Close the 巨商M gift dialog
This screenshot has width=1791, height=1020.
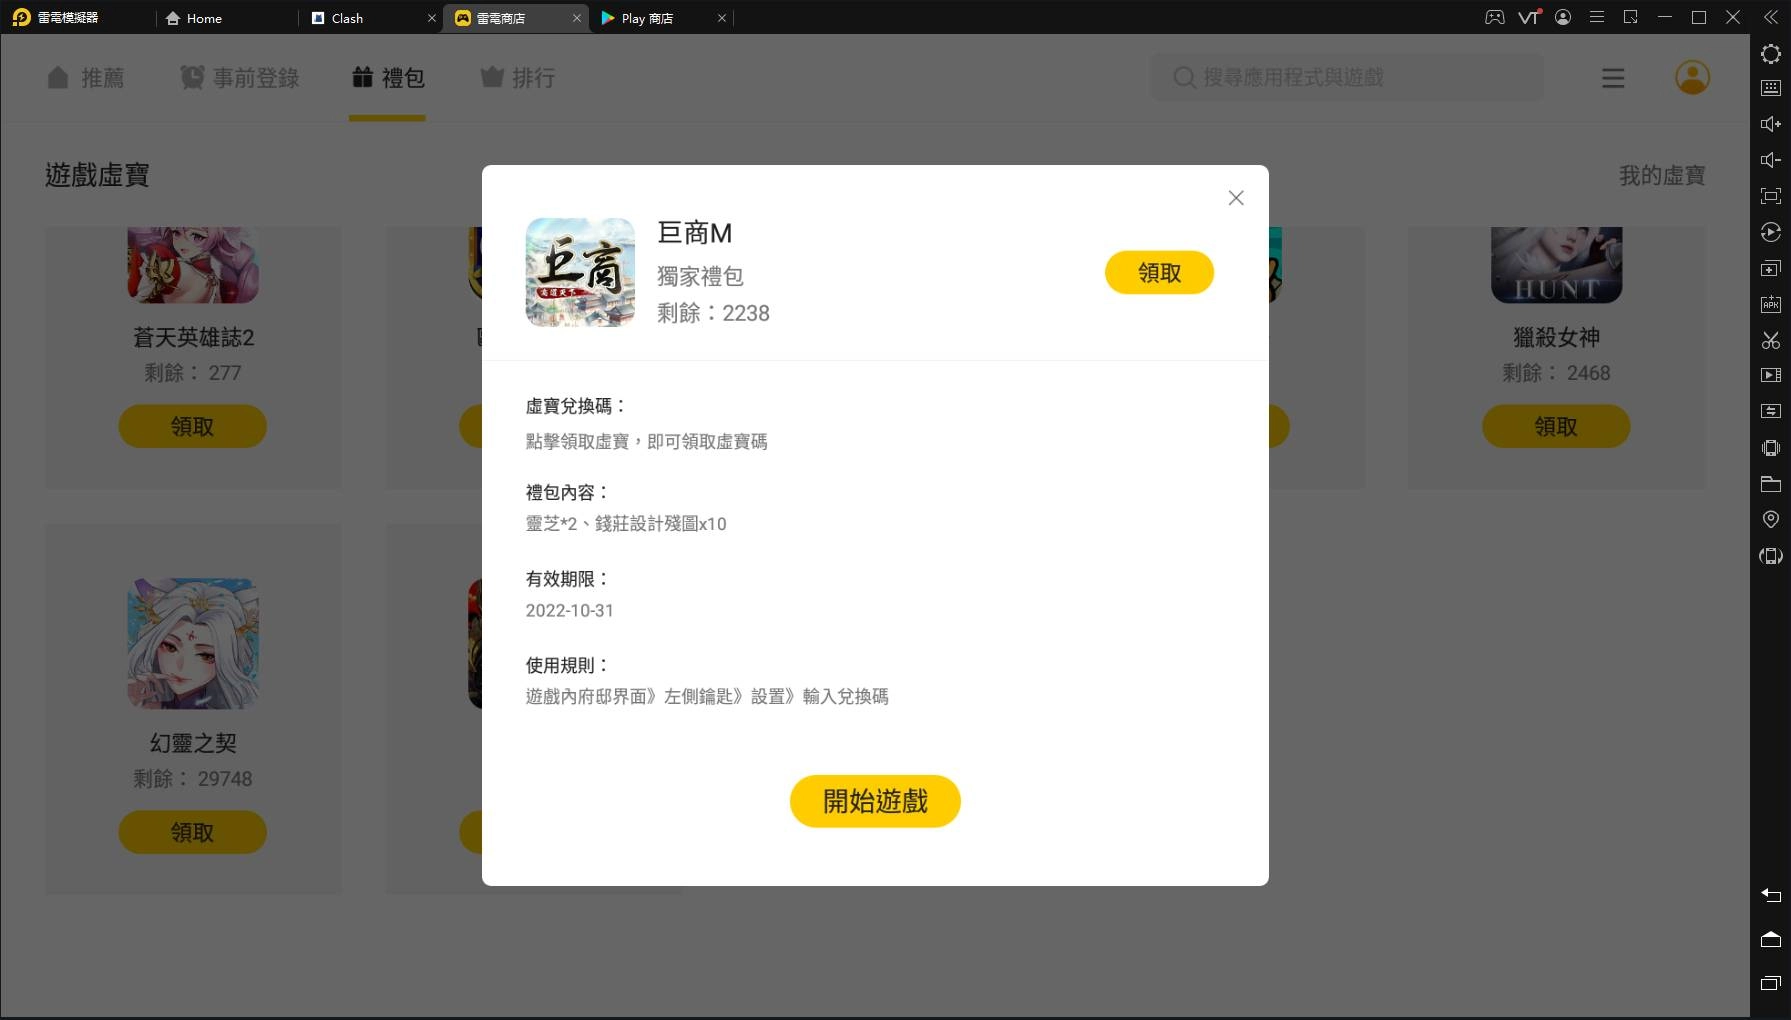point(1236,198)
